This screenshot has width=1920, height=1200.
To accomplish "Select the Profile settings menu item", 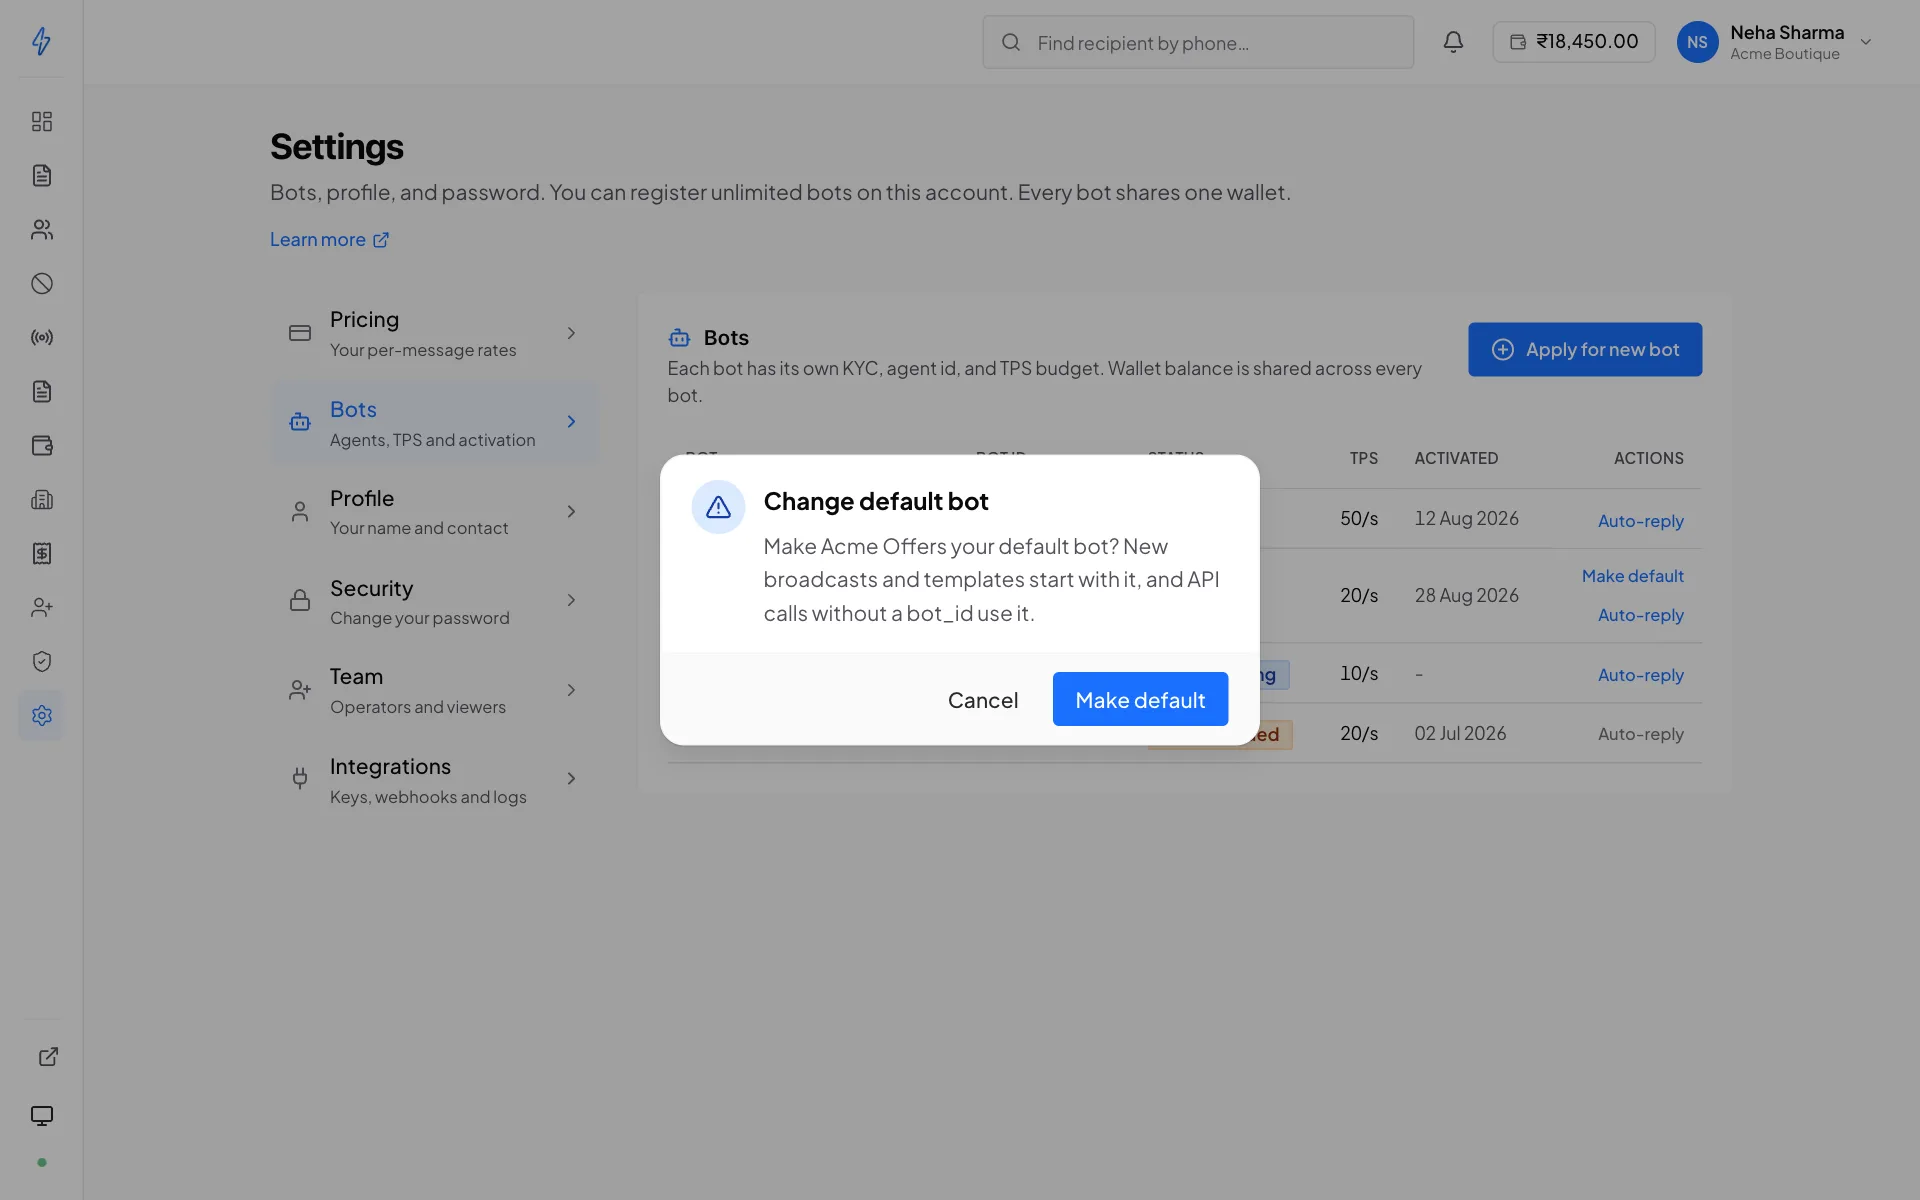I will [435, 512].
